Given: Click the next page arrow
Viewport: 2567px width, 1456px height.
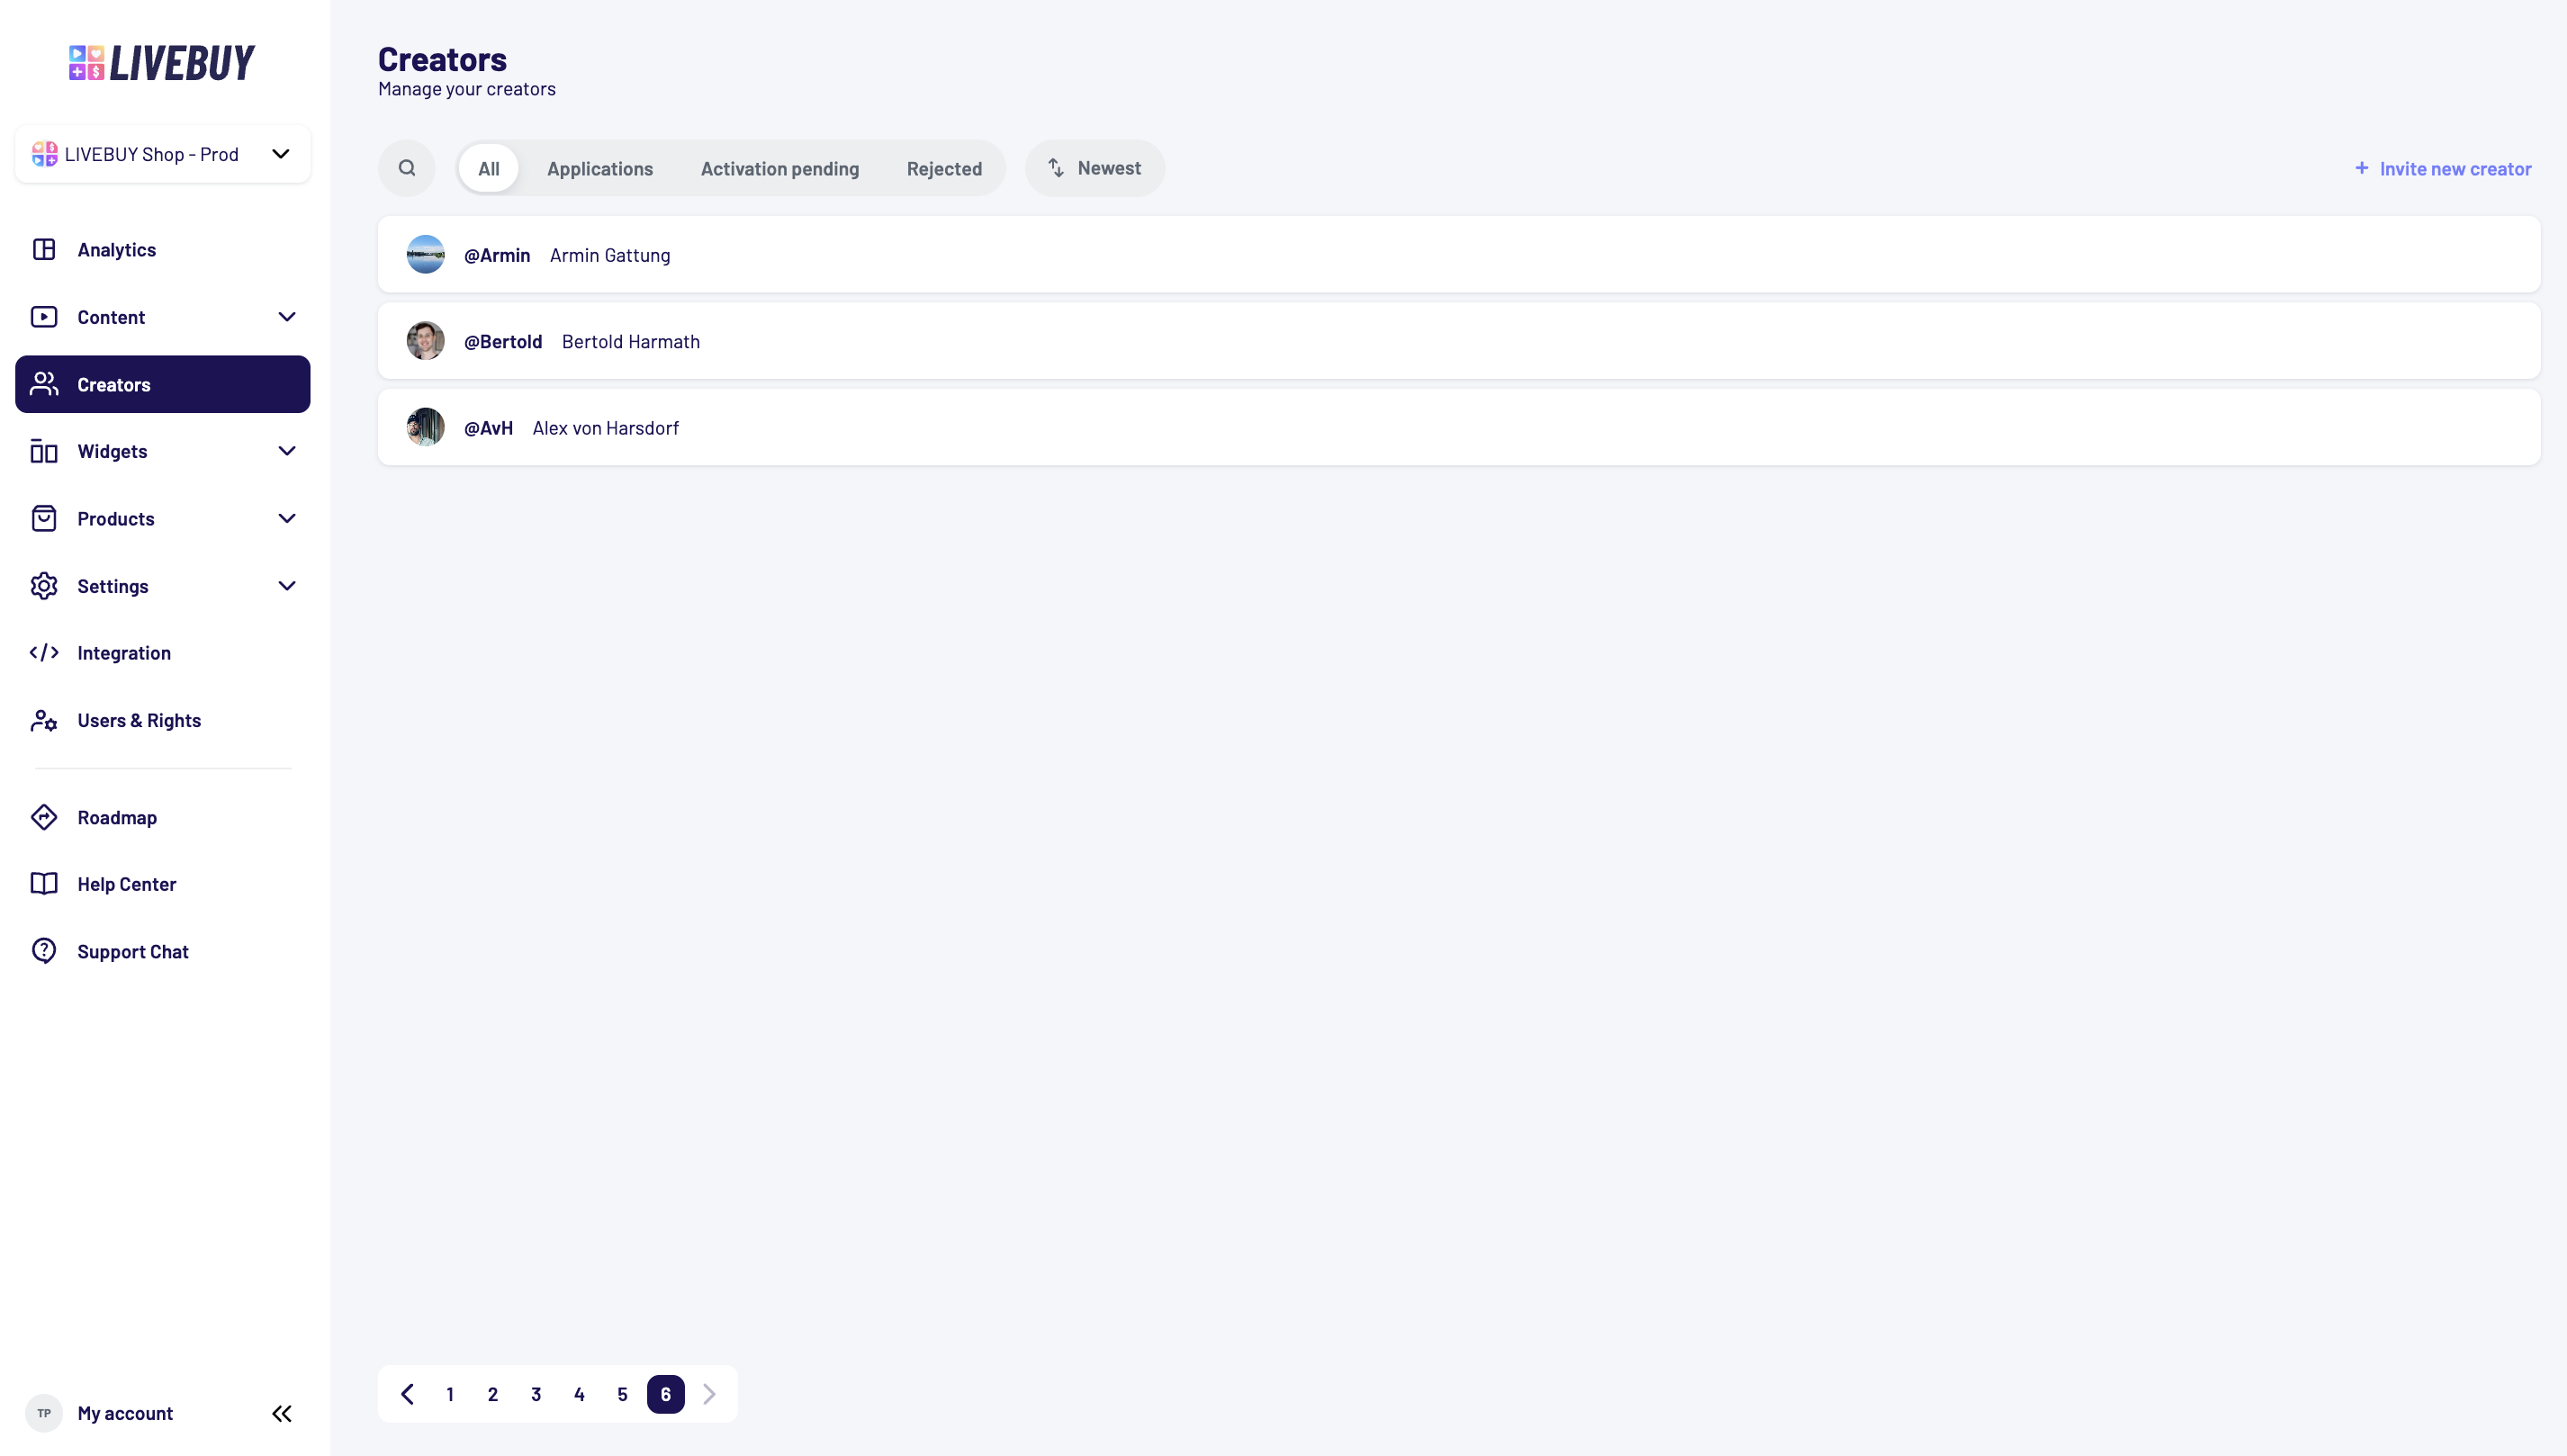Looking at the screenshot, I should click(709, 1394).
